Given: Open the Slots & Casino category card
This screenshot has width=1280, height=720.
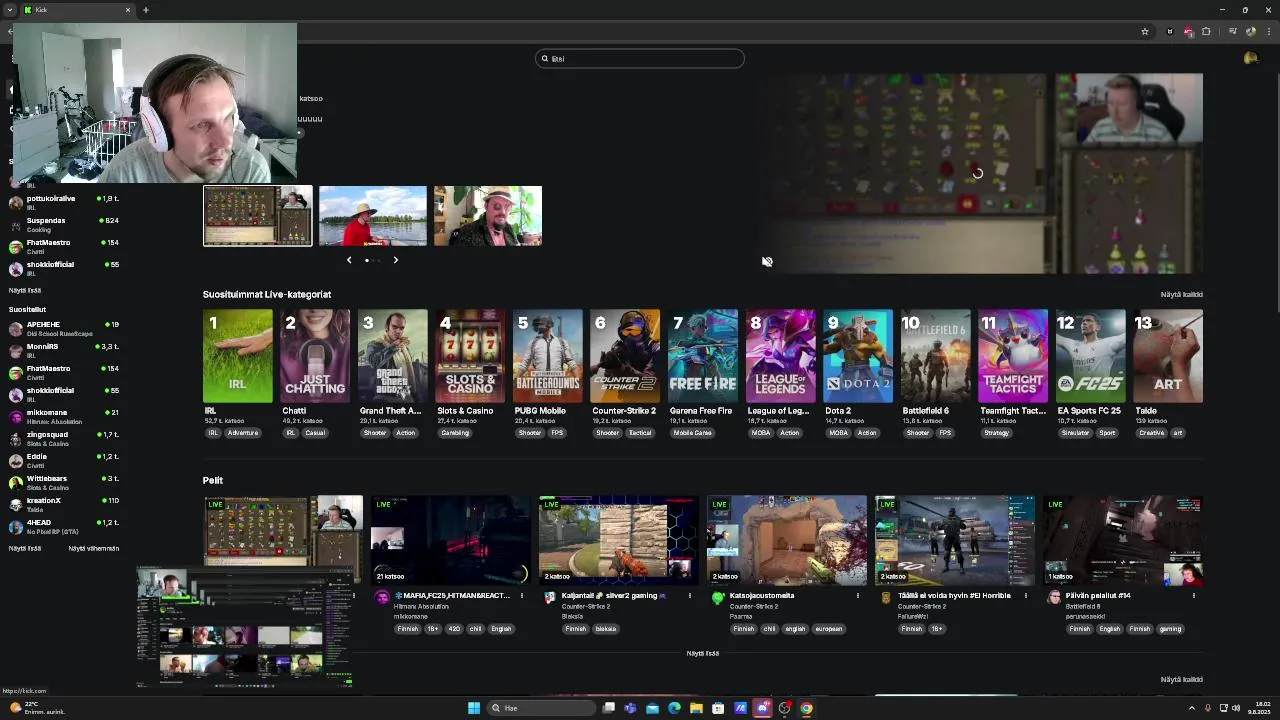Looking at the screenshot, I should tap(470, 356).
